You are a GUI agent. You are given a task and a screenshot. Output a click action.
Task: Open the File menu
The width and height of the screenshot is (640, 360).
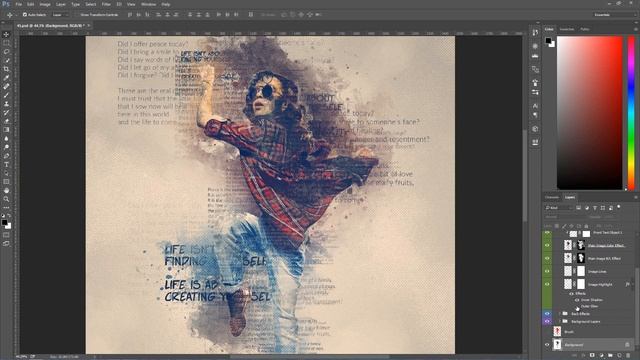[19, 4]
